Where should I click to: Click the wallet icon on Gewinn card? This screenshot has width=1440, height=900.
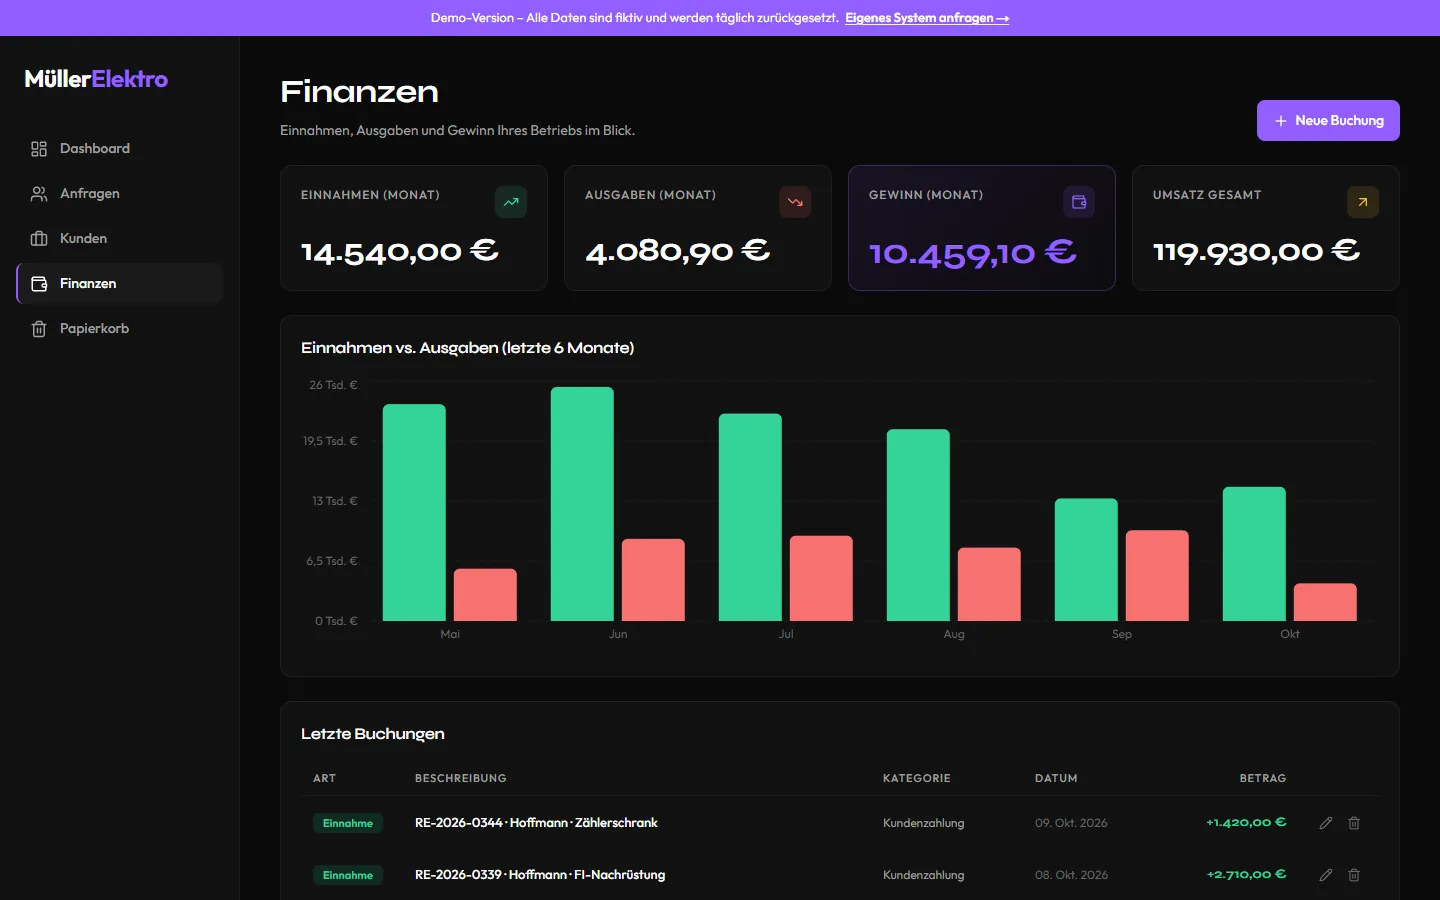[1079, 202]
